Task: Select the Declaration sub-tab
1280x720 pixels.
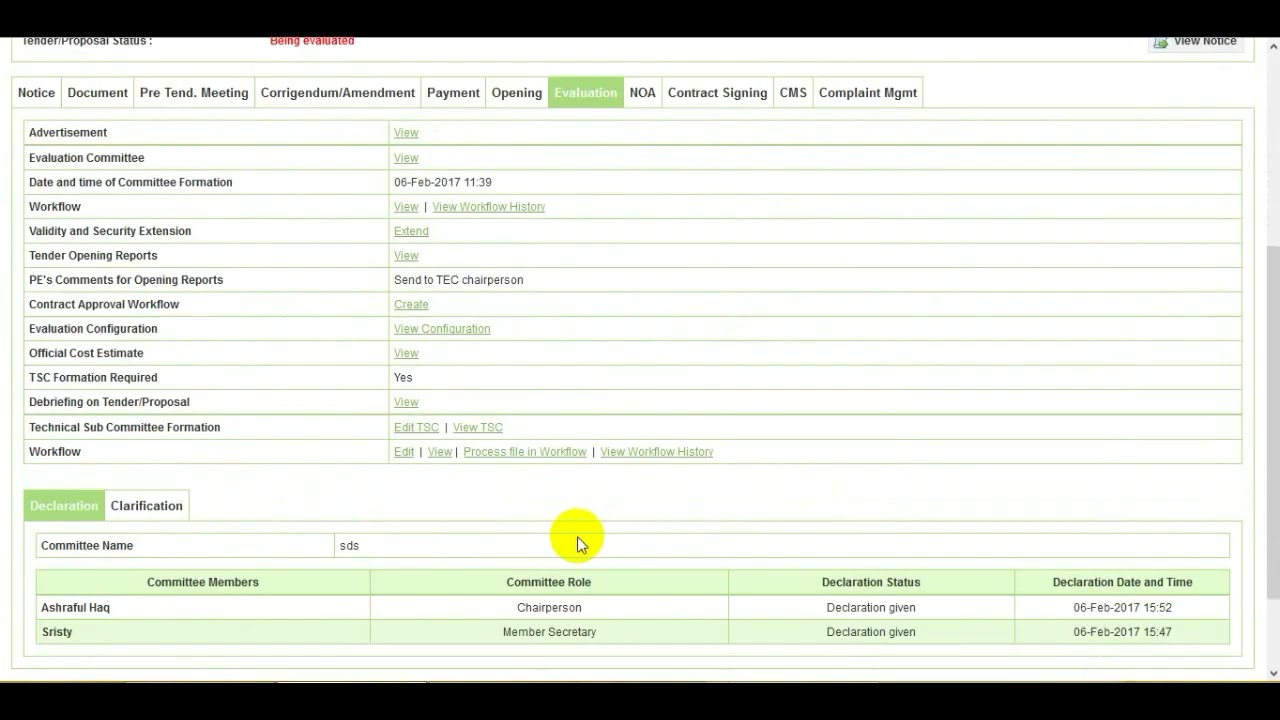Action: tap(64, 506)
